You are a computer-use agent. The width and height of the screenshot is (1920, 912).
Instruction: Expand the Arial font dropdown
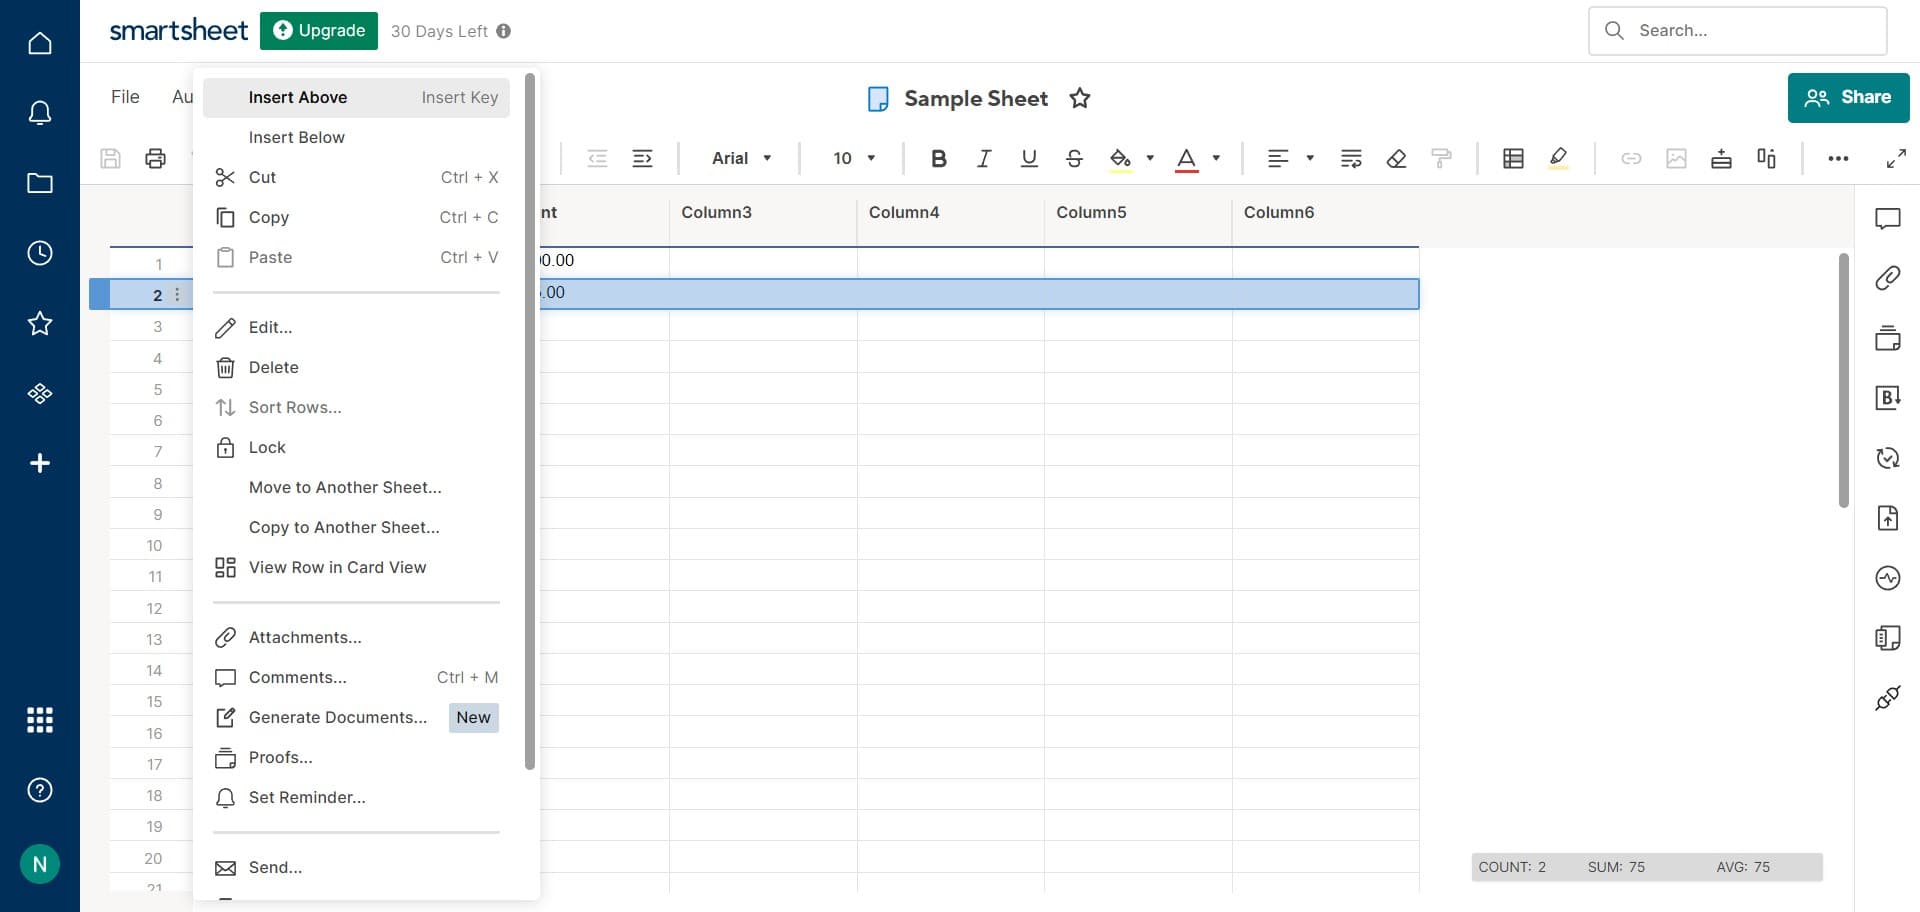741,158
